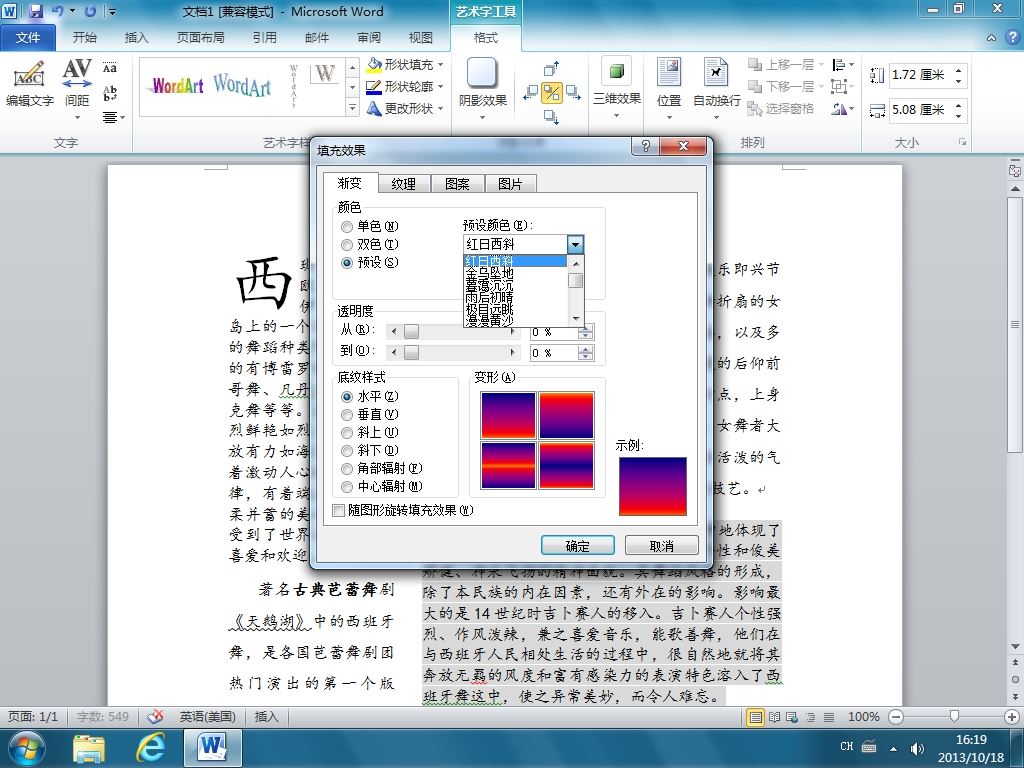Image resolution: width=1024 pixels, height=768 pixels.
Task: Open Windows Explorer folder icon on taskbar
Action: point(89,748)
